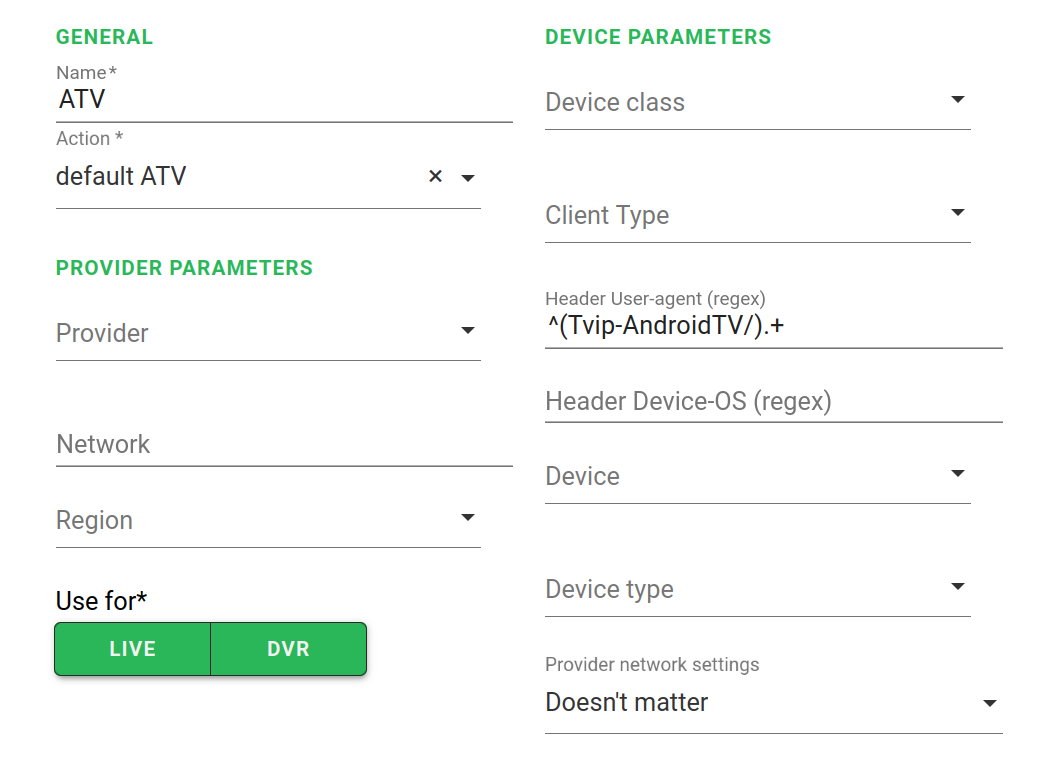Viewport: 1054px width, 775px height.
Task: Expand the Device class dropdown
Action: tap(740, 102)
